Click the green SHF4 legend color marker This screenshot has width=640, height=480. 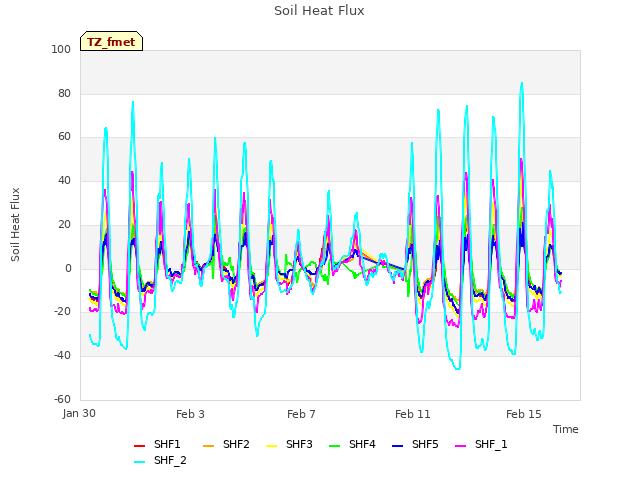[x=335, y=446]
